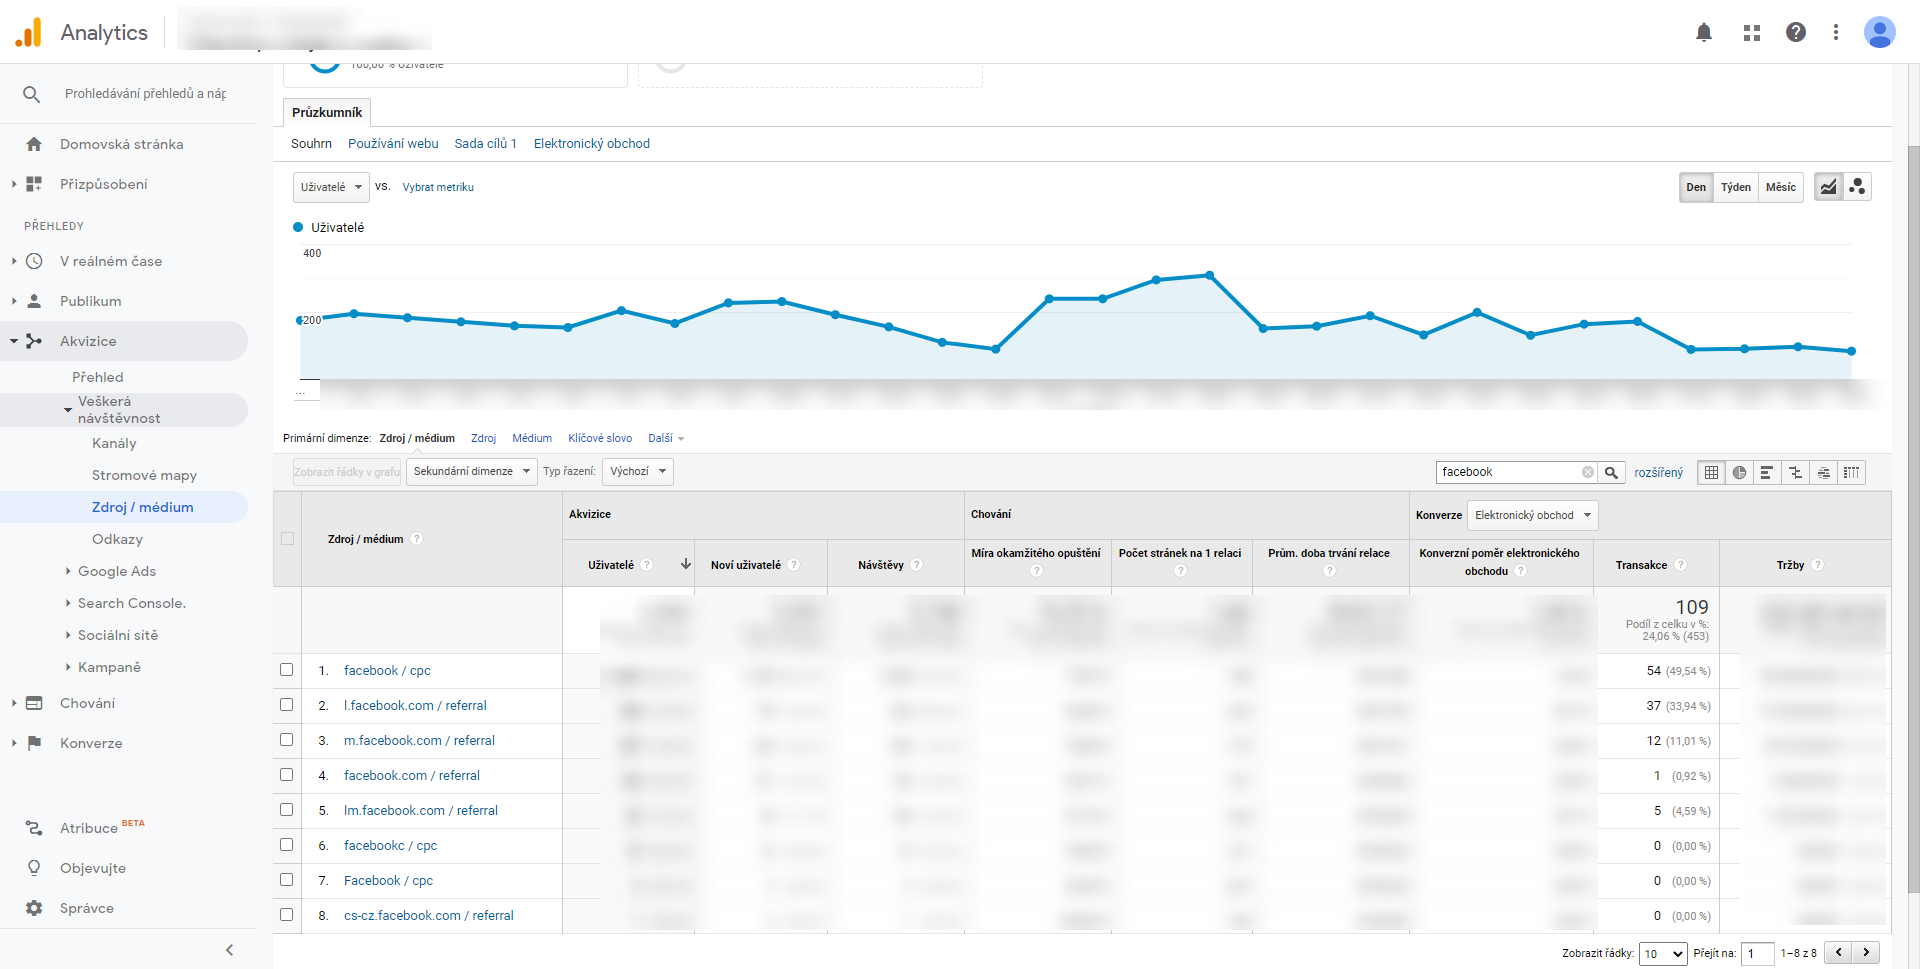
Task: Select the data table view icon
Action: click(x=1711, y=472)
